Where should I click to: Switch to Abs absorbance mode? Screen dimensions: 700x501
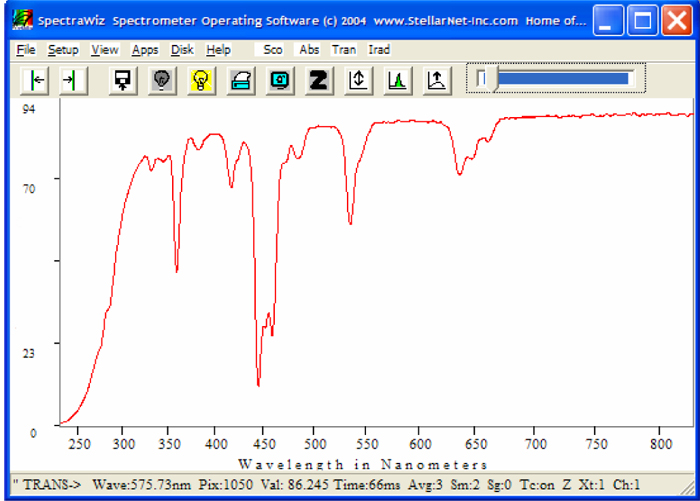pos(309,50)
